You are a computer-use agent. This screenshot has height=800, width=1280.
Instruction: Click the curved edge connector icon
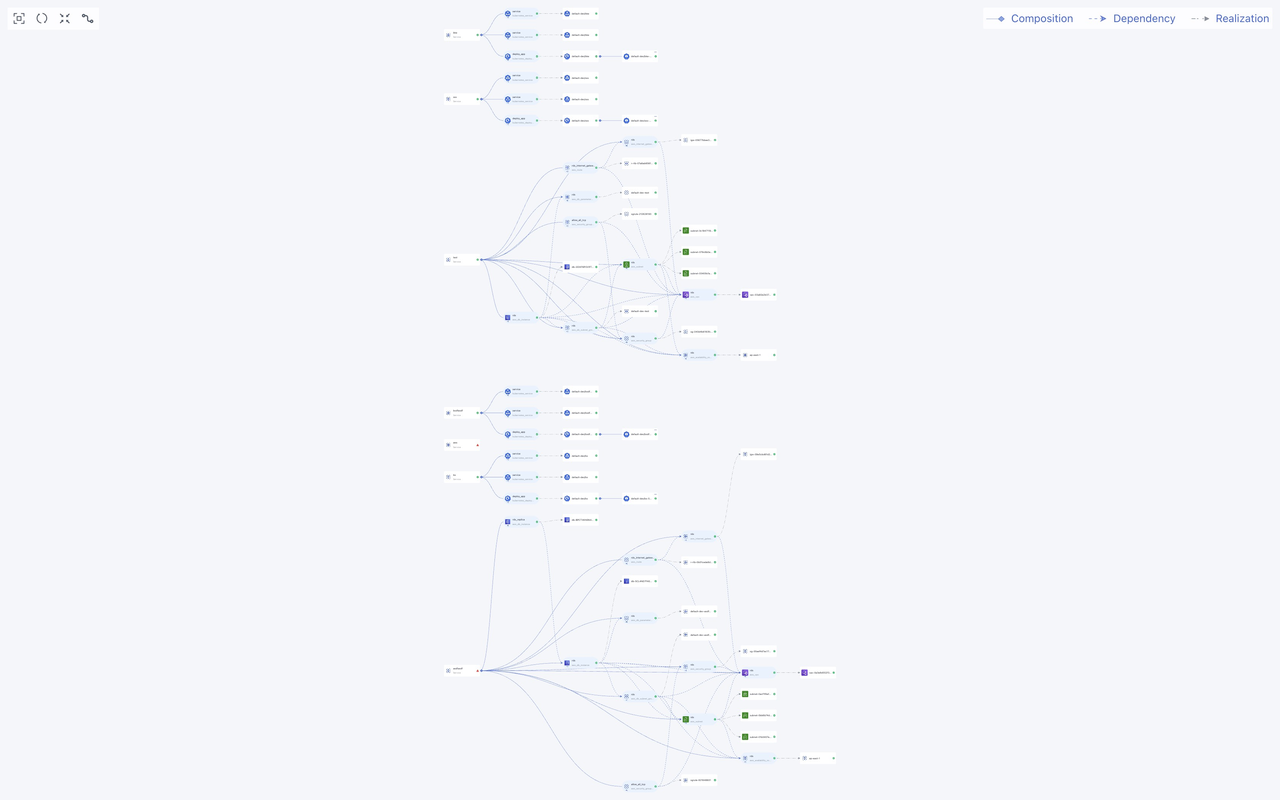click(88, 18)
